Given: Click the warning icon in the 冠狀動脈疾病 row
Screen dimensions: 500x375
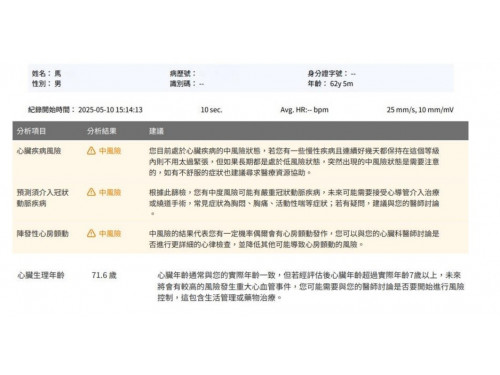Looking at the screenshot, I should click(x=91, y=192).
